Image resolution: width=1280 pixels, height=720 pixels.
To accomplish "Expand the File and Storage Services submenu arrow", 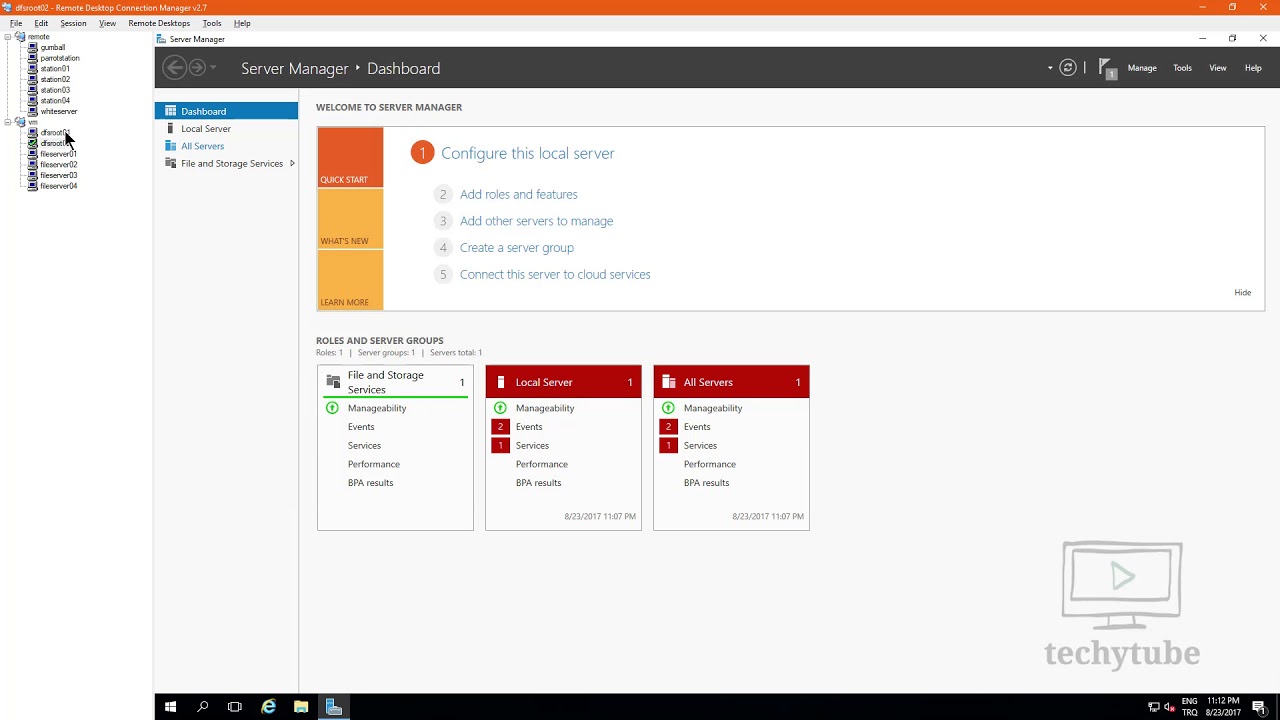I will tap(292, 163).
